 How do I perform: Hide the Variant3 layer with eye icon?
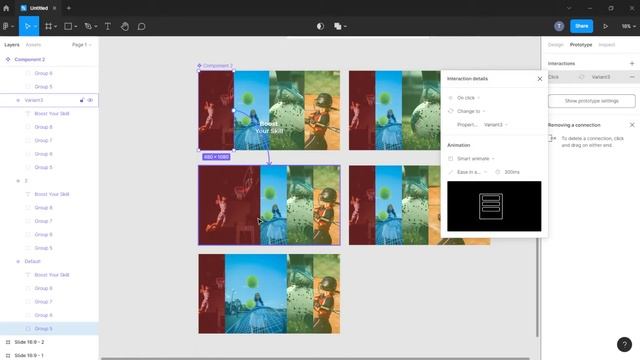[x=90, y=100]
